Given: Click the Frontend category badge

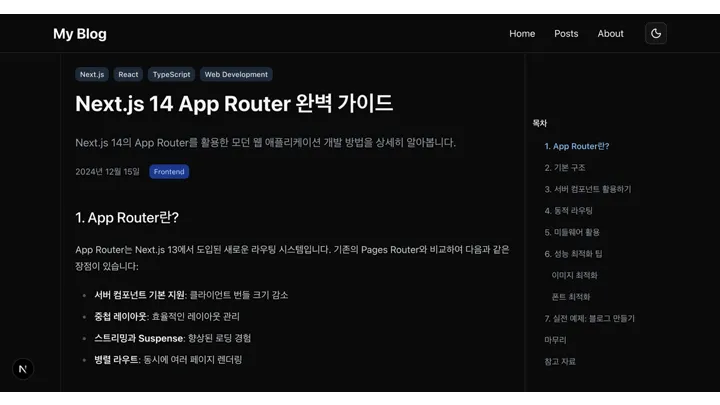Looking at the screenshot, I should pos(169,172).
